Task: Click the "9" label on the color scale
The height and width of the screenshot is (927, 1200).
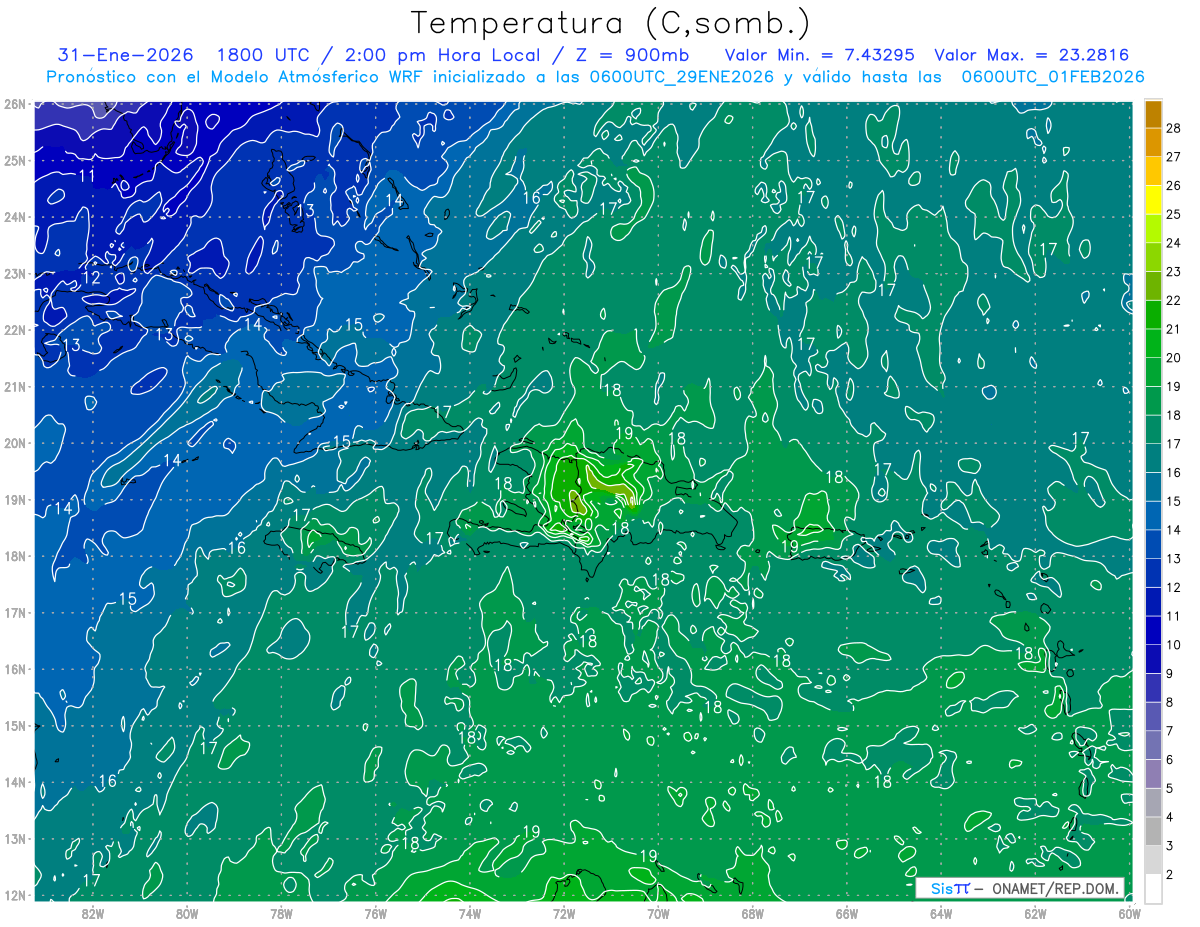Action: (1170, 675)
